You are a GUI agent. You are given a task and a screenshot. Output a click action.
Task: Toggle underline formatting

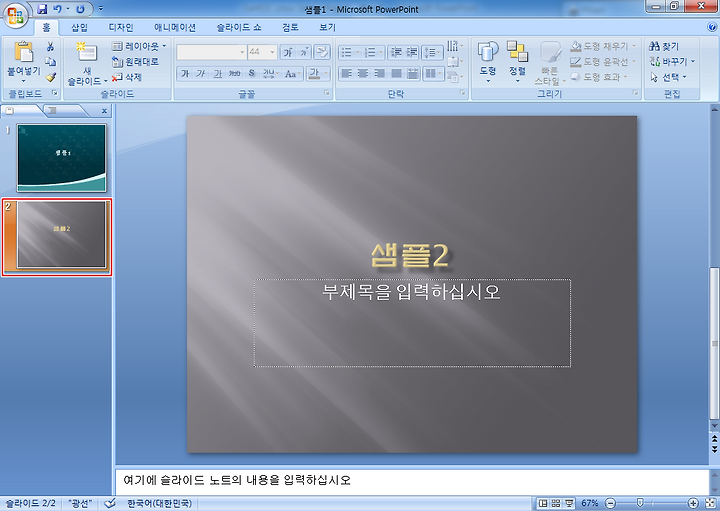click(x=218, y=73)
